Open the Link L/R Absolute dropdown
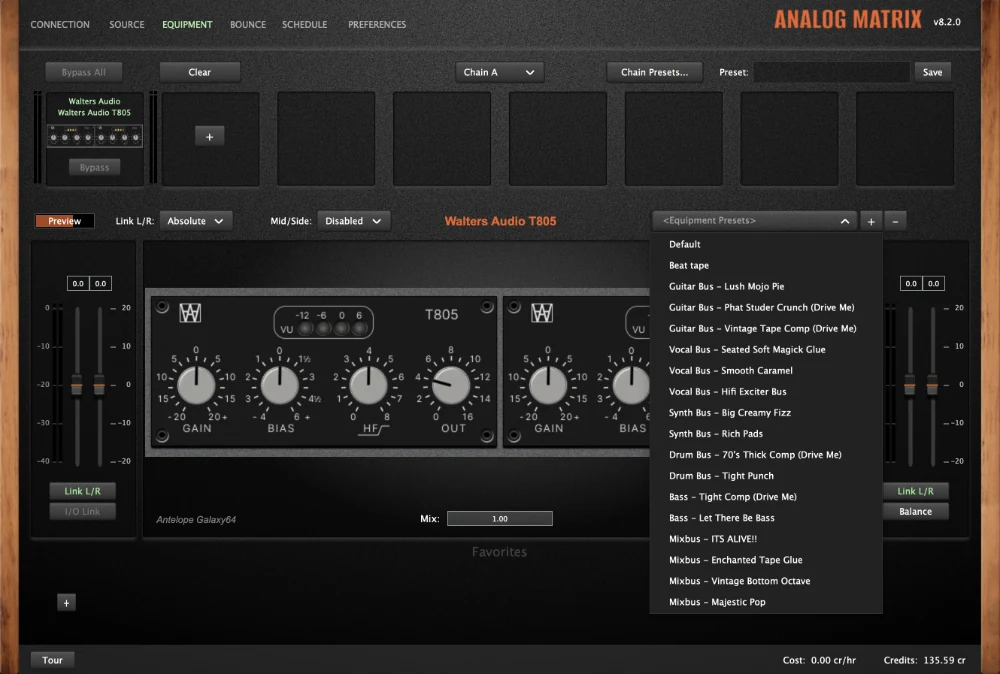The width and height of the screenshot is (1000, 674). pos(196,221)
